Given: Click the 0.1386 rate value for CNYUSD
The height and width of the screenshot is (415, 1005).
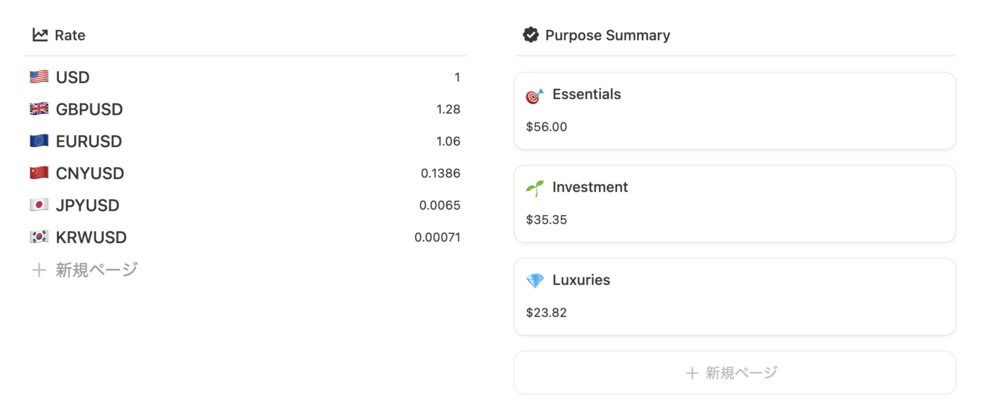Looking at the screenshot, I should point(440,173).
